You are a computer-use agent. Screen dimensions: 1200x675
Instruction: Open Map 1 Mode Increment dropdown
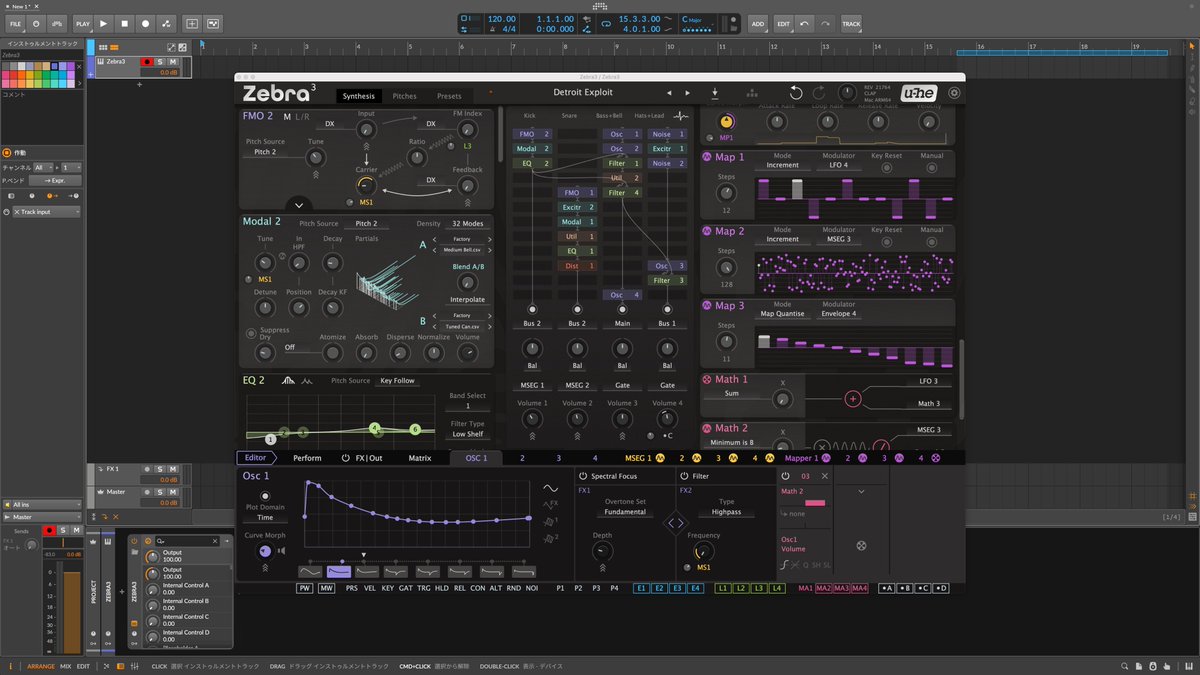click(x=783, y=166)
